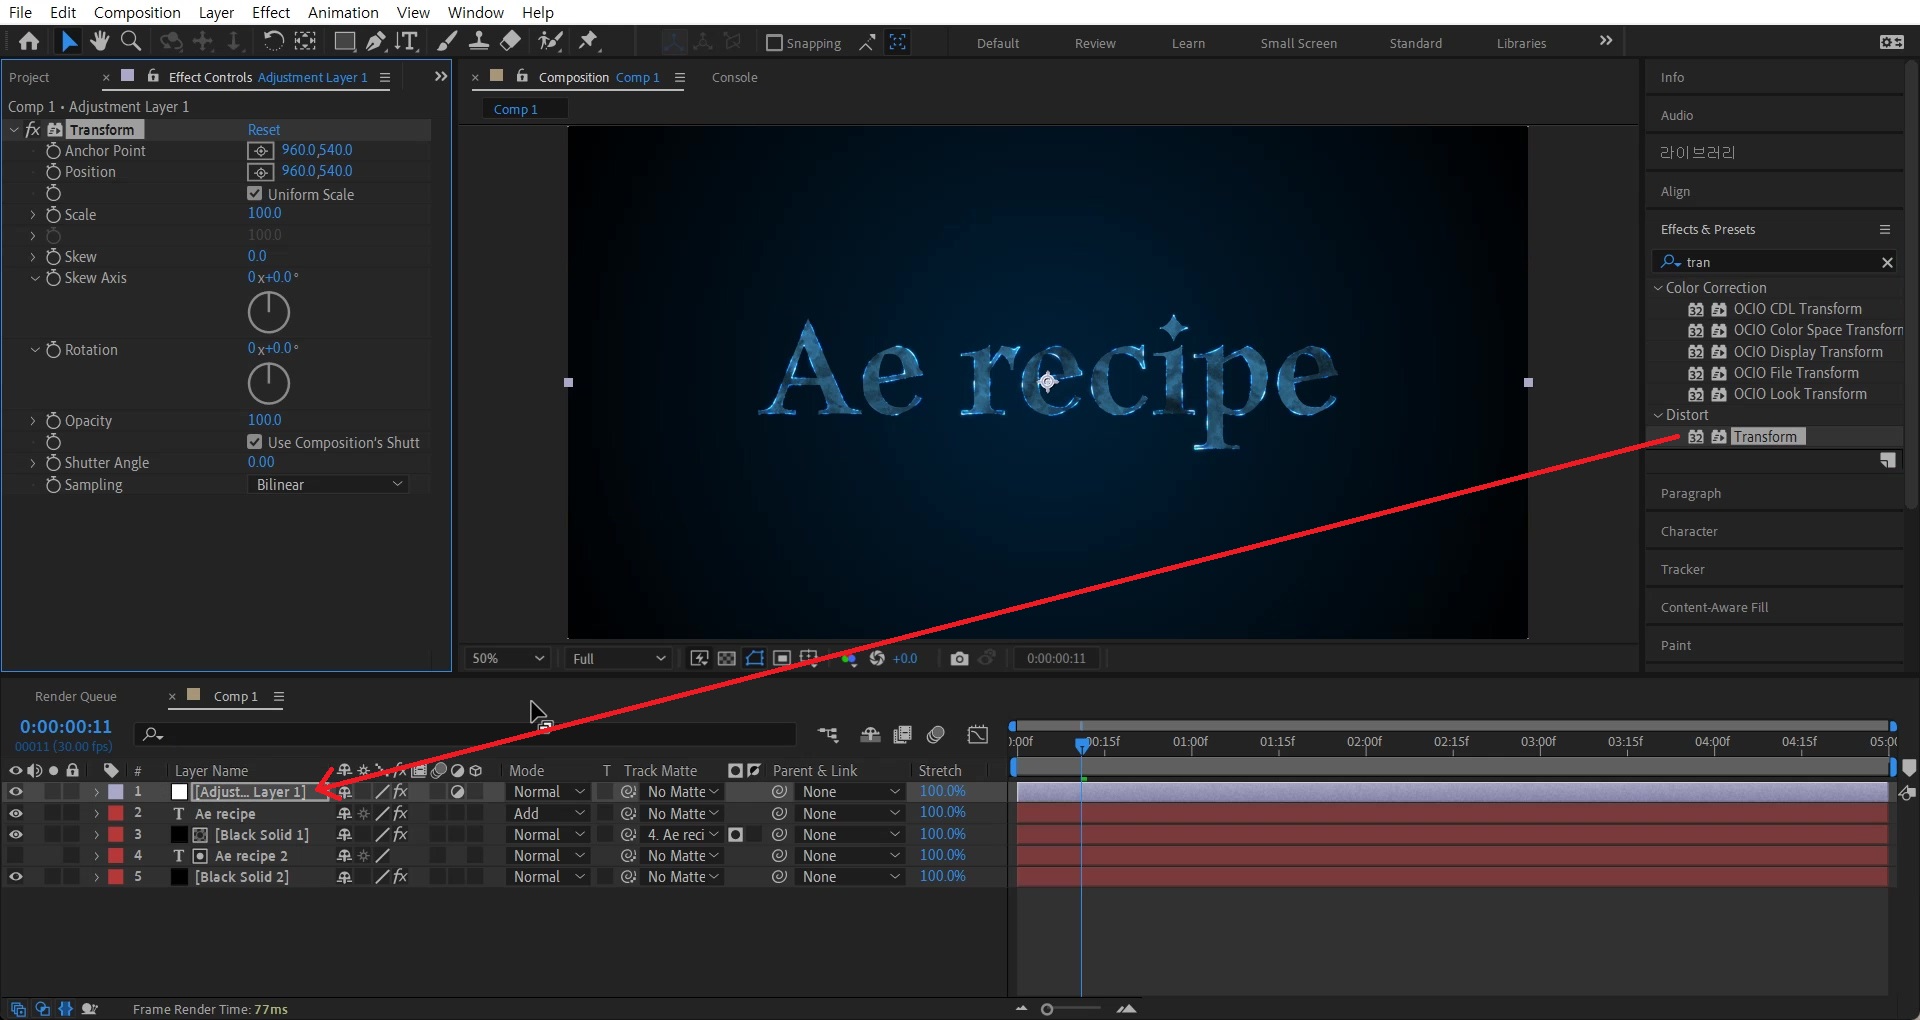
Task: Switch to Small Screen workspace
Action: coord(1298,43)
